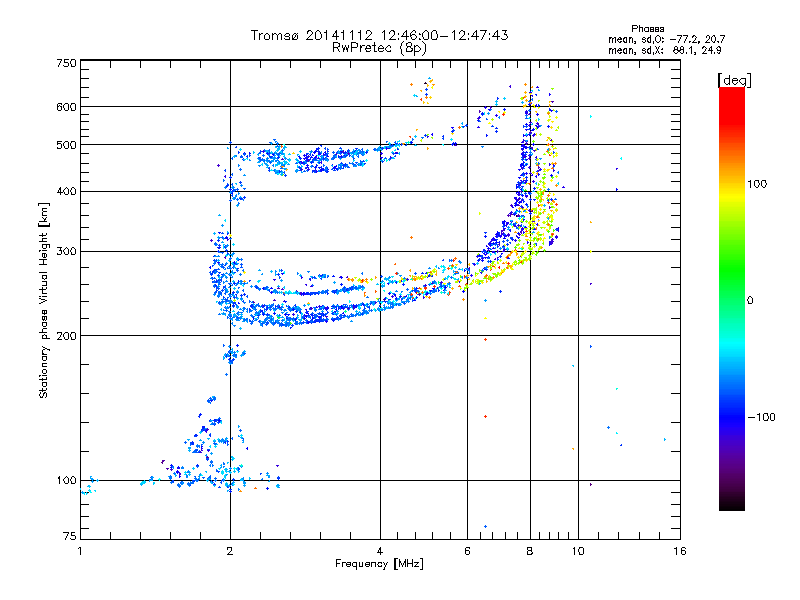The image size is (800, 600).
Task: Click the x-axis tick label '2'
Action: pyautogui.click(x=230, y=551)
